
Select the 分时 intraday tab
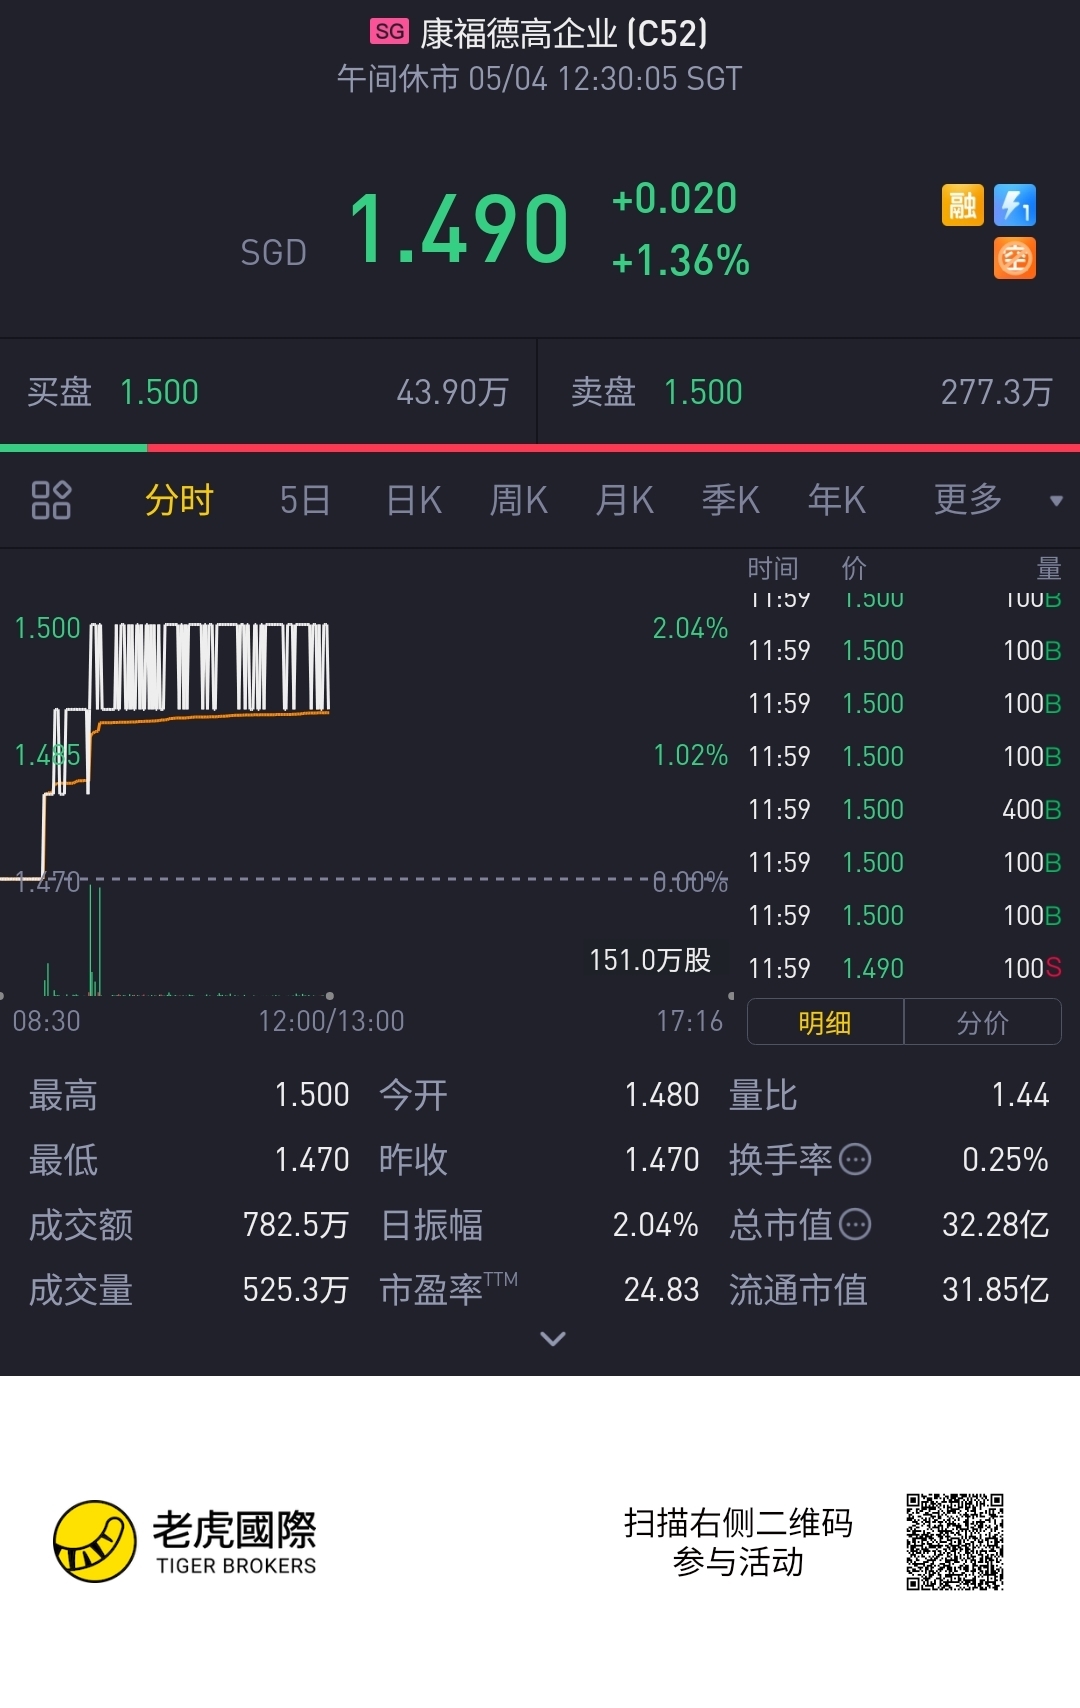[x=179, y=499]
